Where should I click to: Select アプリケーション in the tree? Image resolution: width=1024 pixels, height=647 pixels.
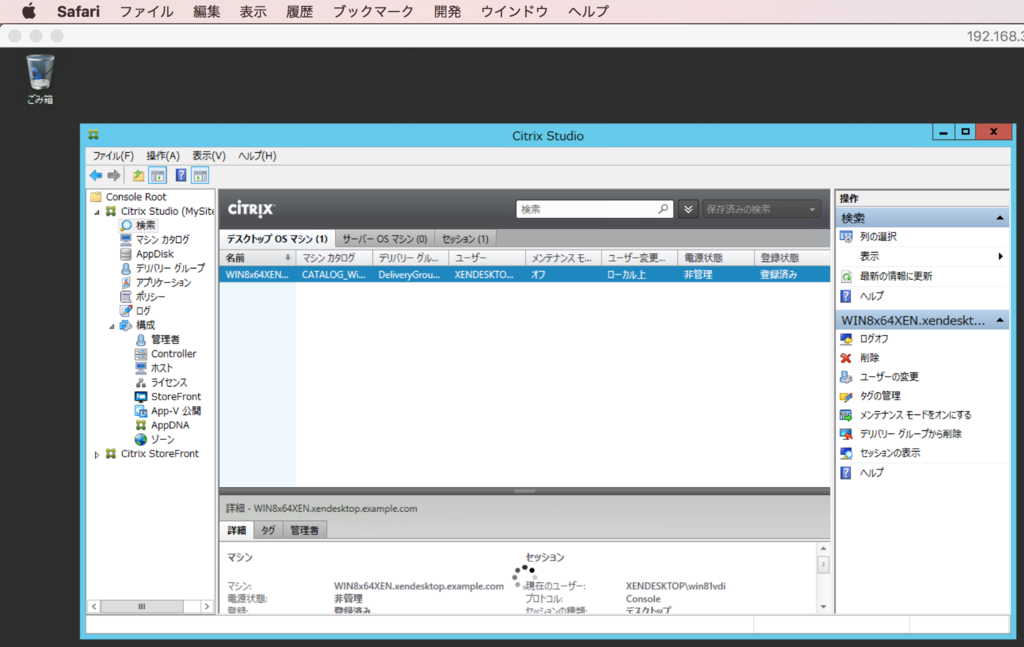(163, 283)
